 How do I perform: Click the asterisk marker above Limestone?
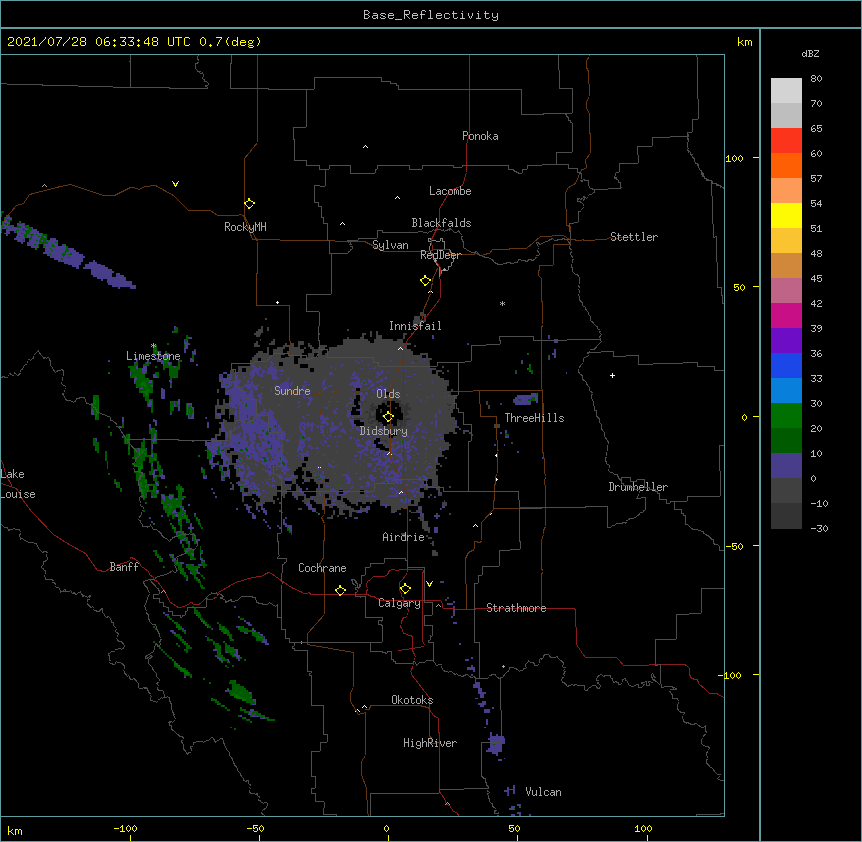154,346
